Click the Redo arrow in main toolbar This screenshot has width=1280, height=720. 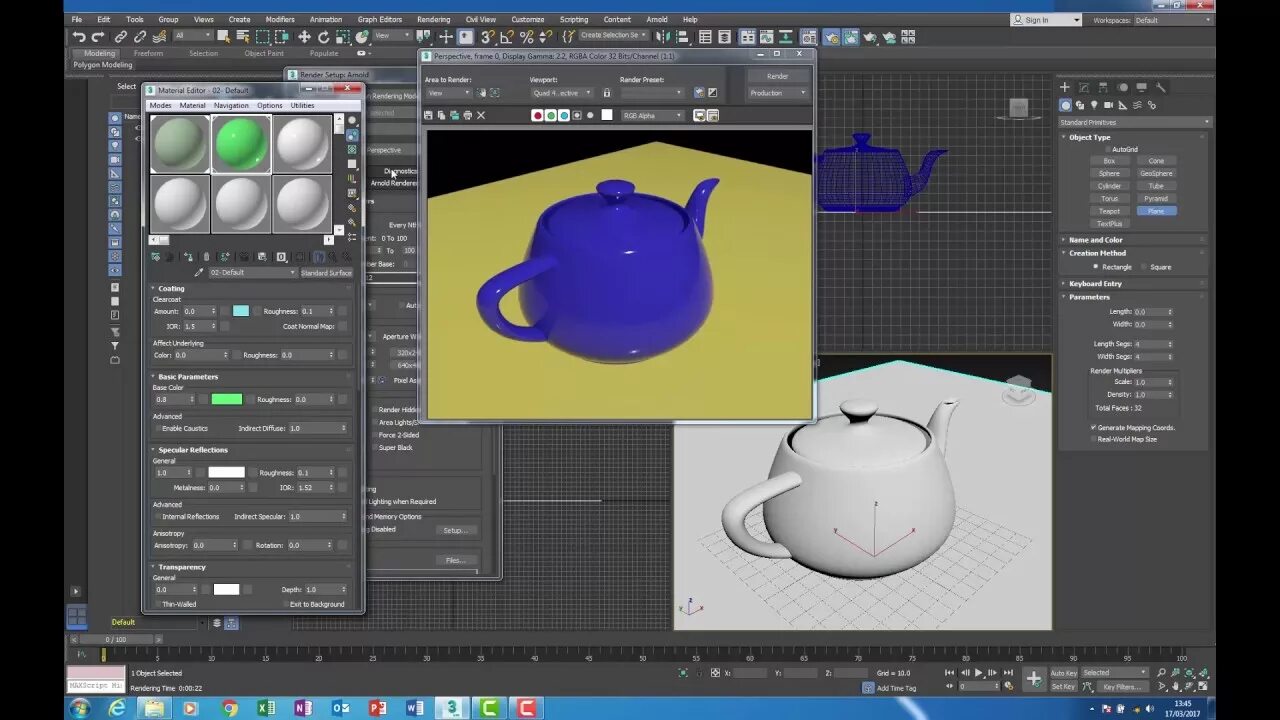tap(98, 37)
